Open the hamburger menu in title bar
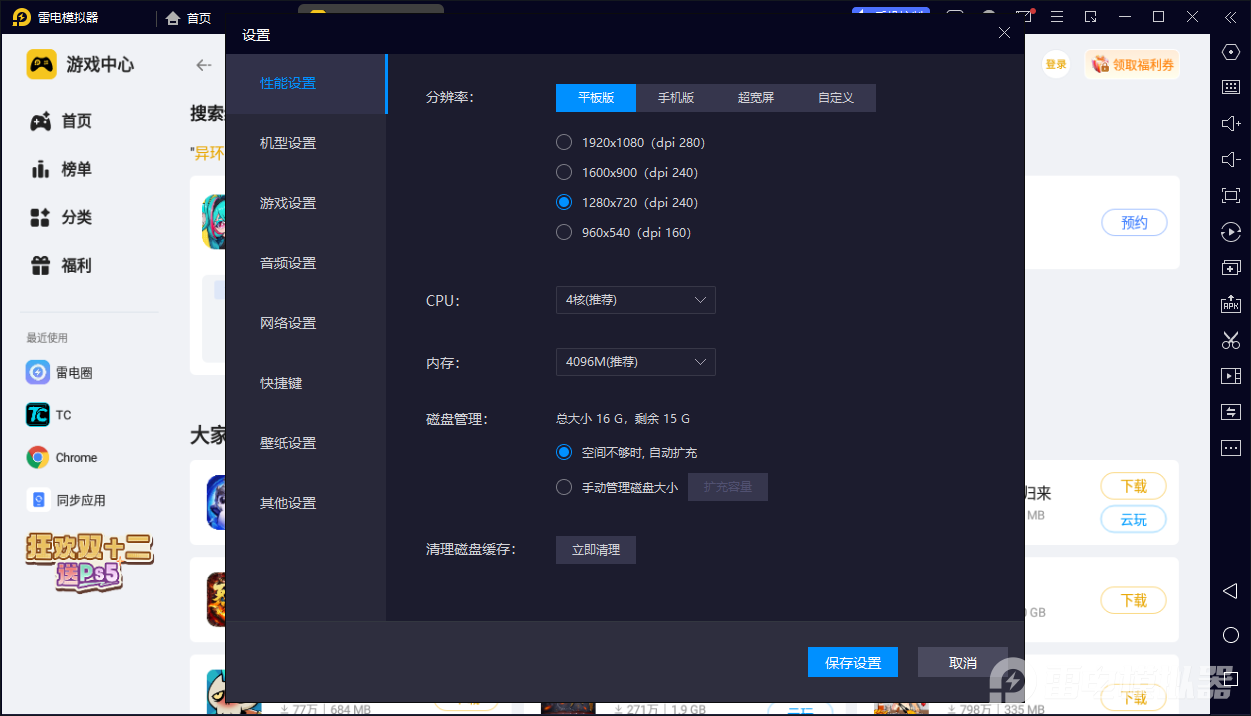The image size is (1251, 716). [x=1057, y=17]
